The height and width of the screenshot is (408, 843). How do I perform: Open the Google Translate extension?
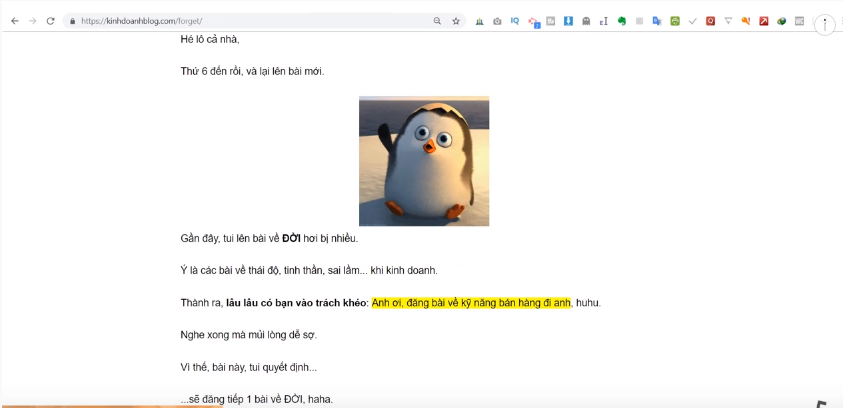pos(657,21)
